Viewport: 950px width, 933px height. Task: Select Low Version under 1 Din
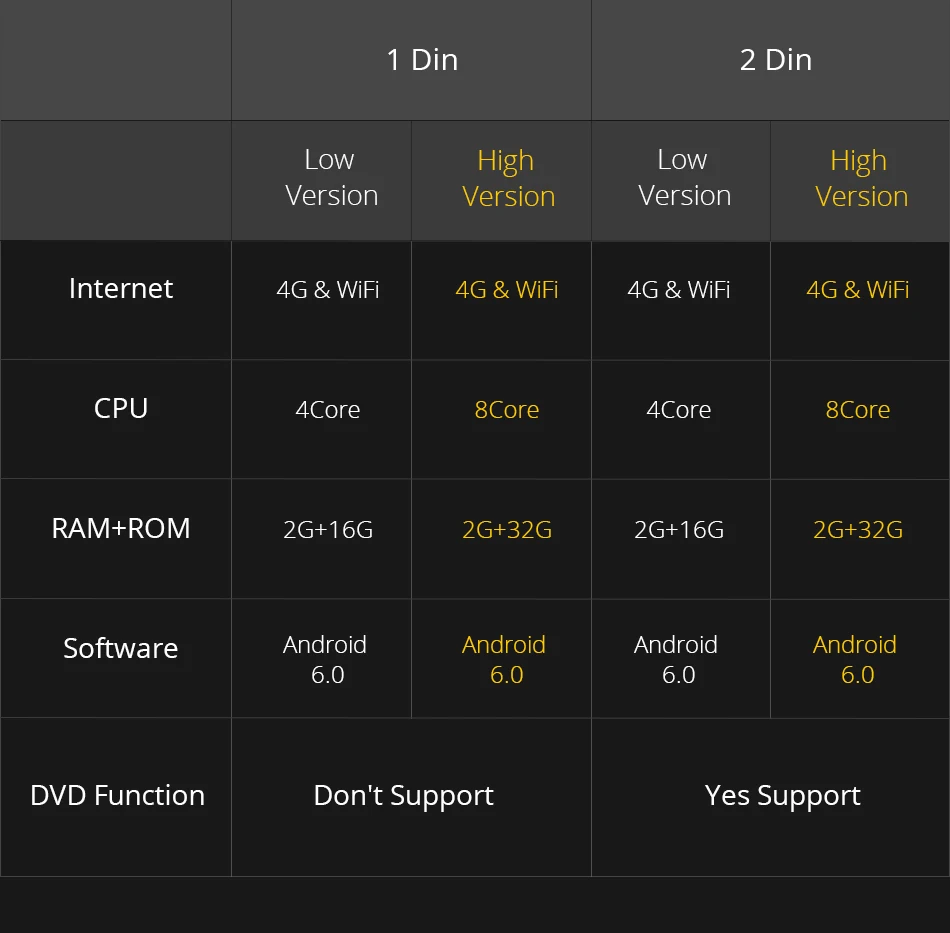point(331,178)
